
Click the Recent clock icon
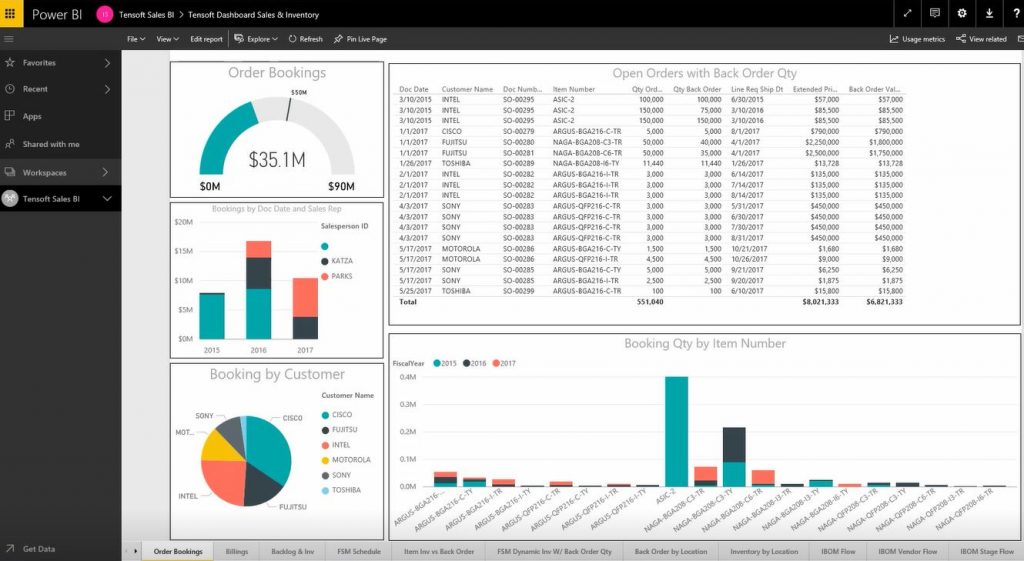[10, 89]
